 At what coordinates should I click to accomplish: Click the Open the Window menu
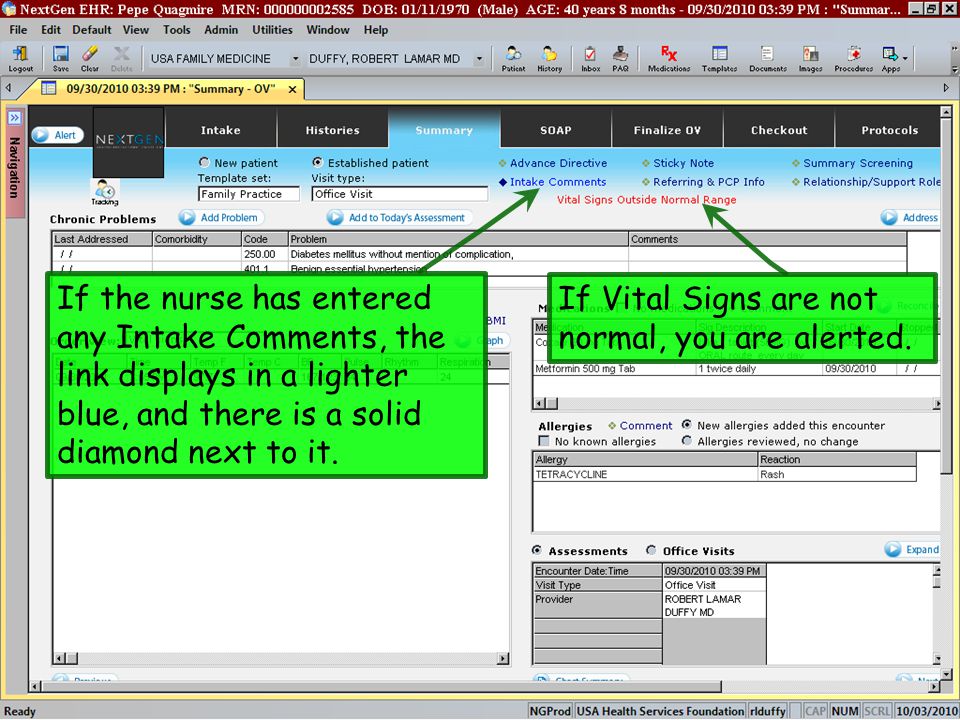[328, 29]
